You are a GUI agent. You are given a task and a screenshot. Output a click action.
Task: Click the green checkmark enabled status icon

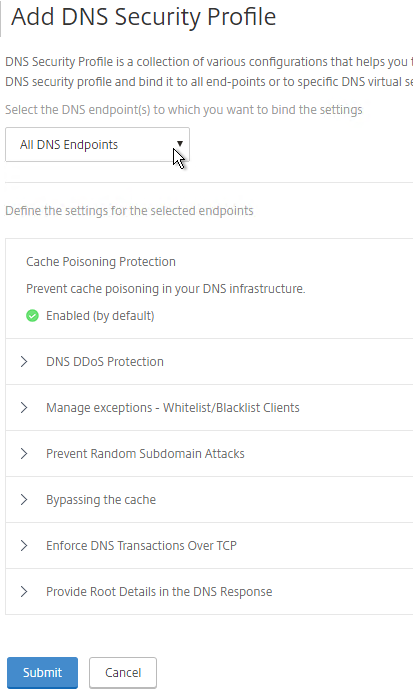coord(32,316)
